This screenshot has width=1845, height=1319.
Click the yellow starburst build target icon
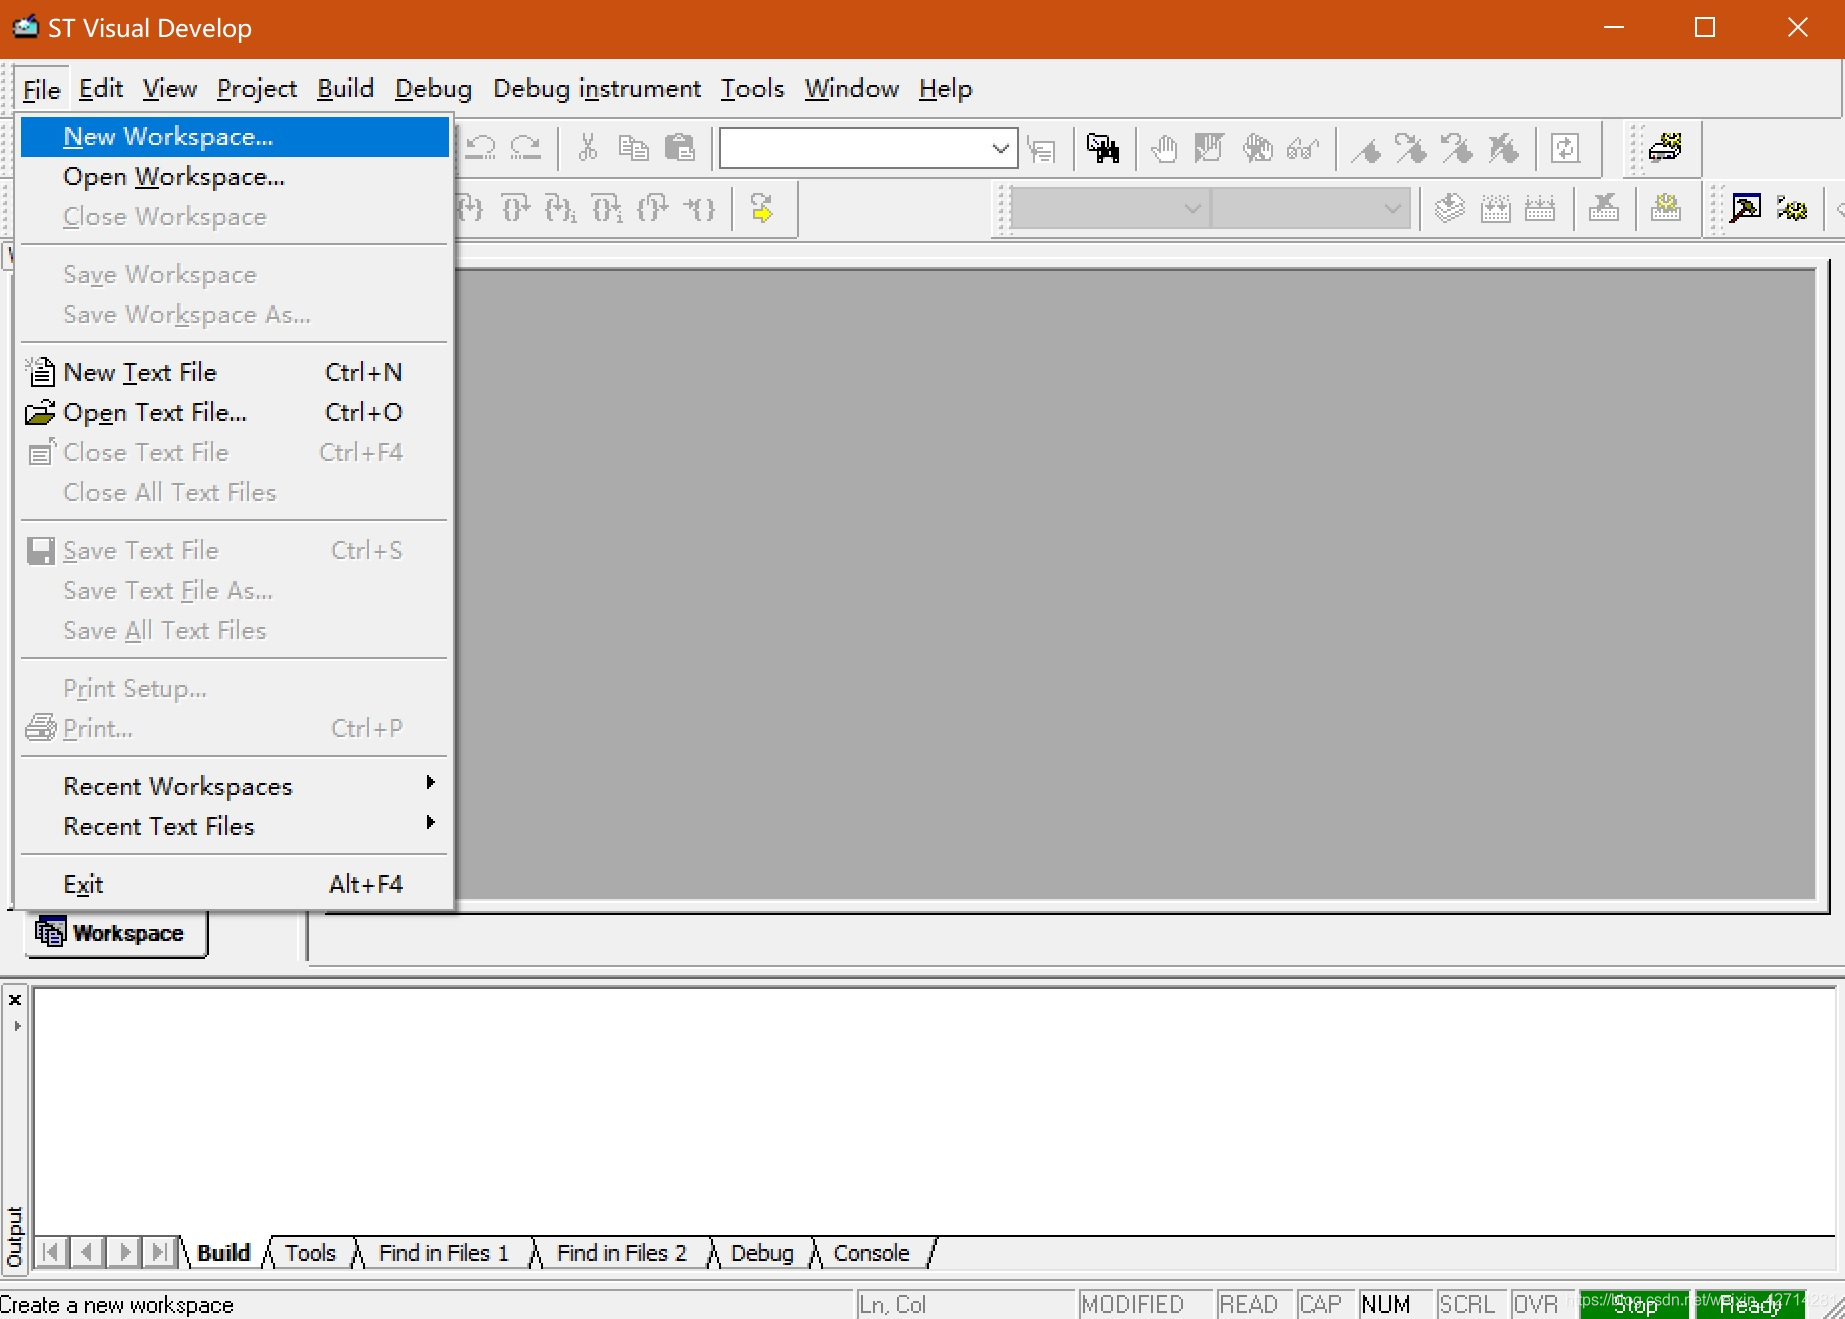pos(1666,208)
